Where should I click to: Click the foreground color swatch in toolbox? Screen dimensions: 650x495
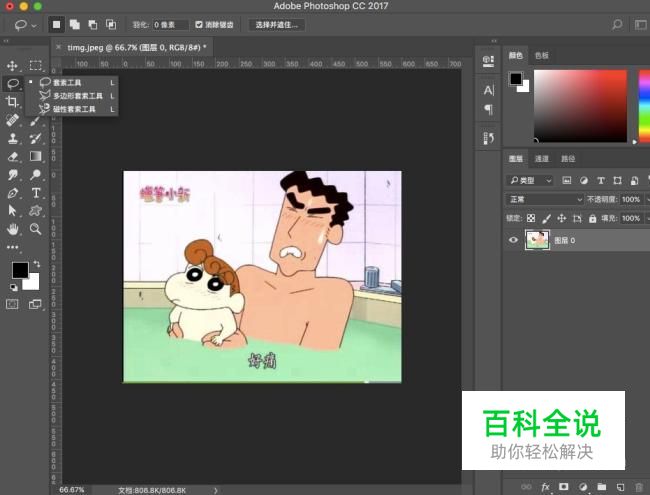tap(19, 270)
